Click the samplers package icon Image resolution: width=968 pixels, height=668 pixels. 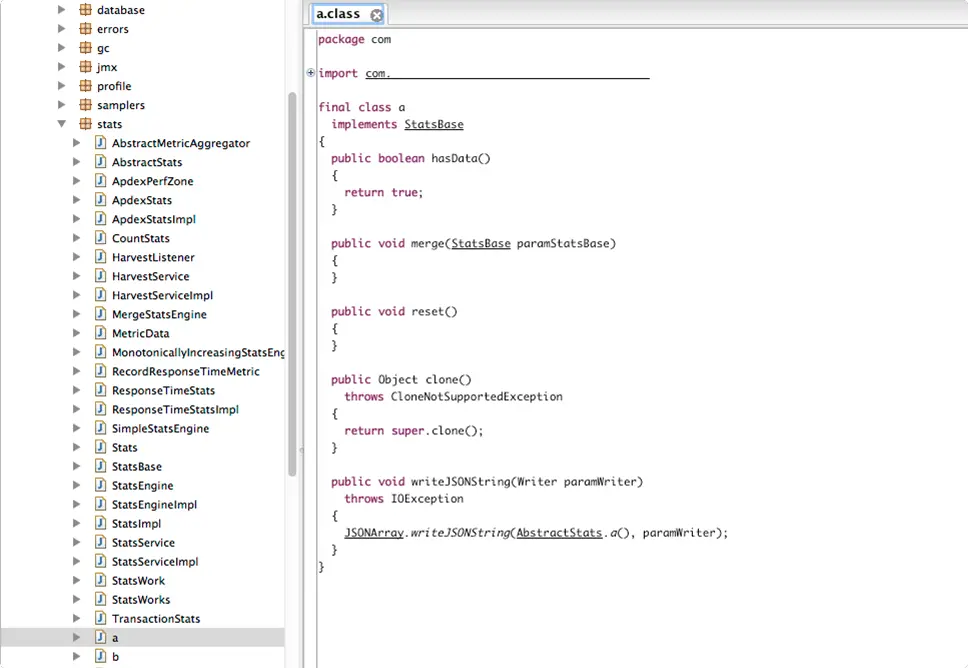click(x=85, y=105)
